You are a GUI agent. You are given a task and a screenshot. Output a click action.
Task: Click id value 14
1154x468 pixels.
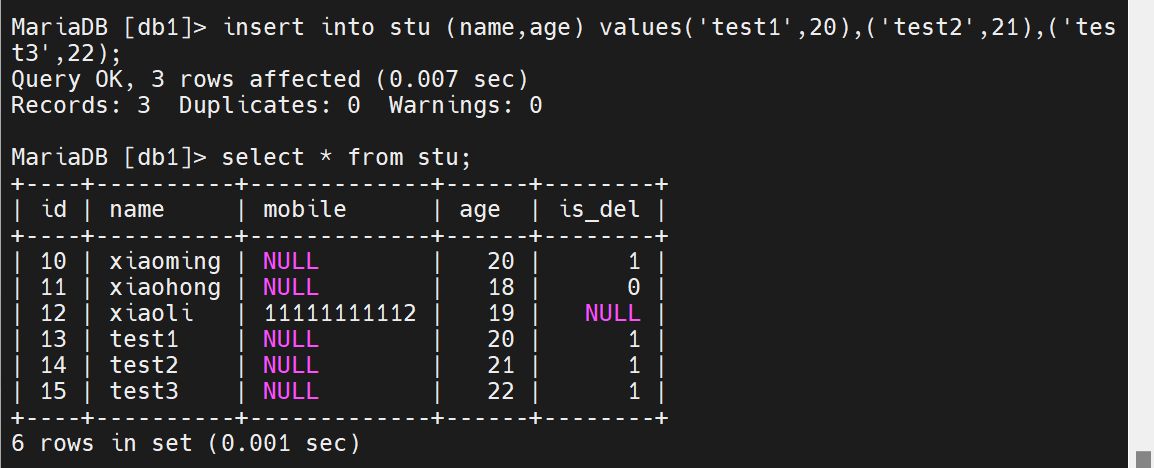pyautogui.click(x=54, y=366)
